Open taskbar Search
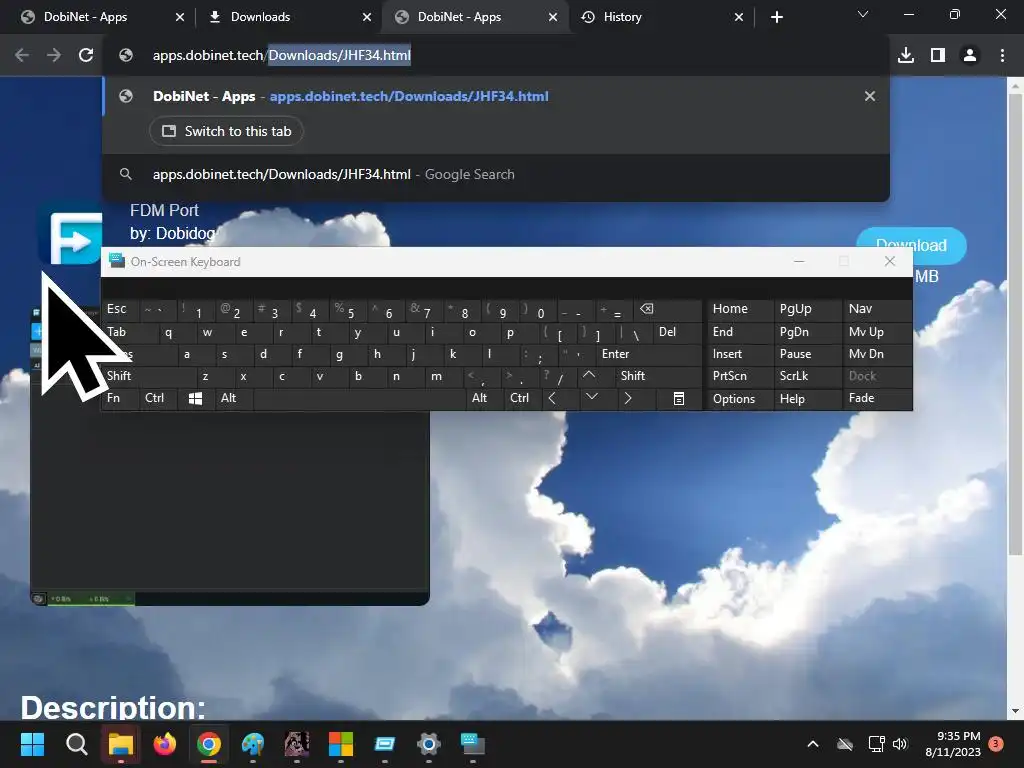This screenshot has width=1024, height=768. (x=76, y=744)
